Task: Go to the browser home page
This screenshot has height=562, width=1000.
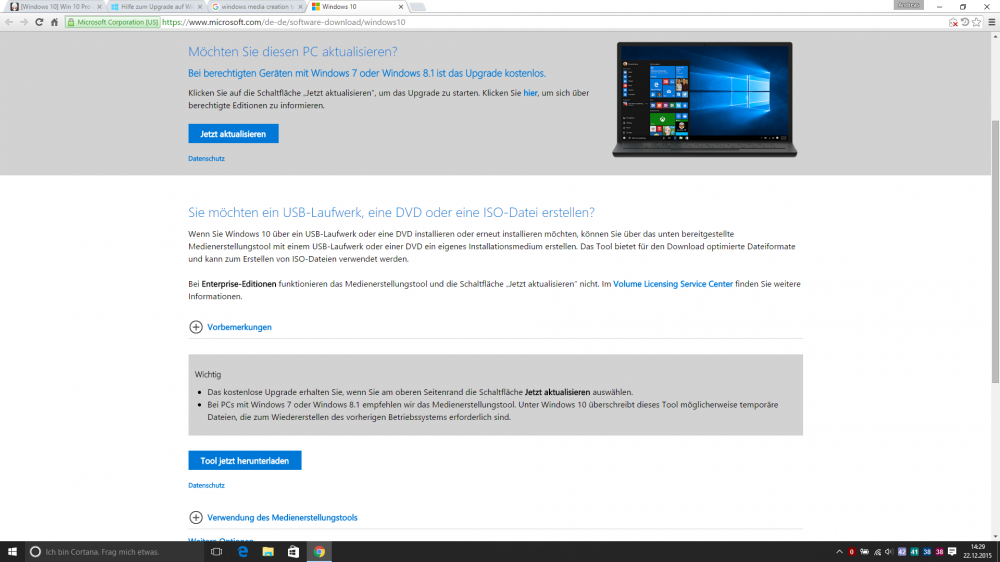Action: (x=54, y=21)
